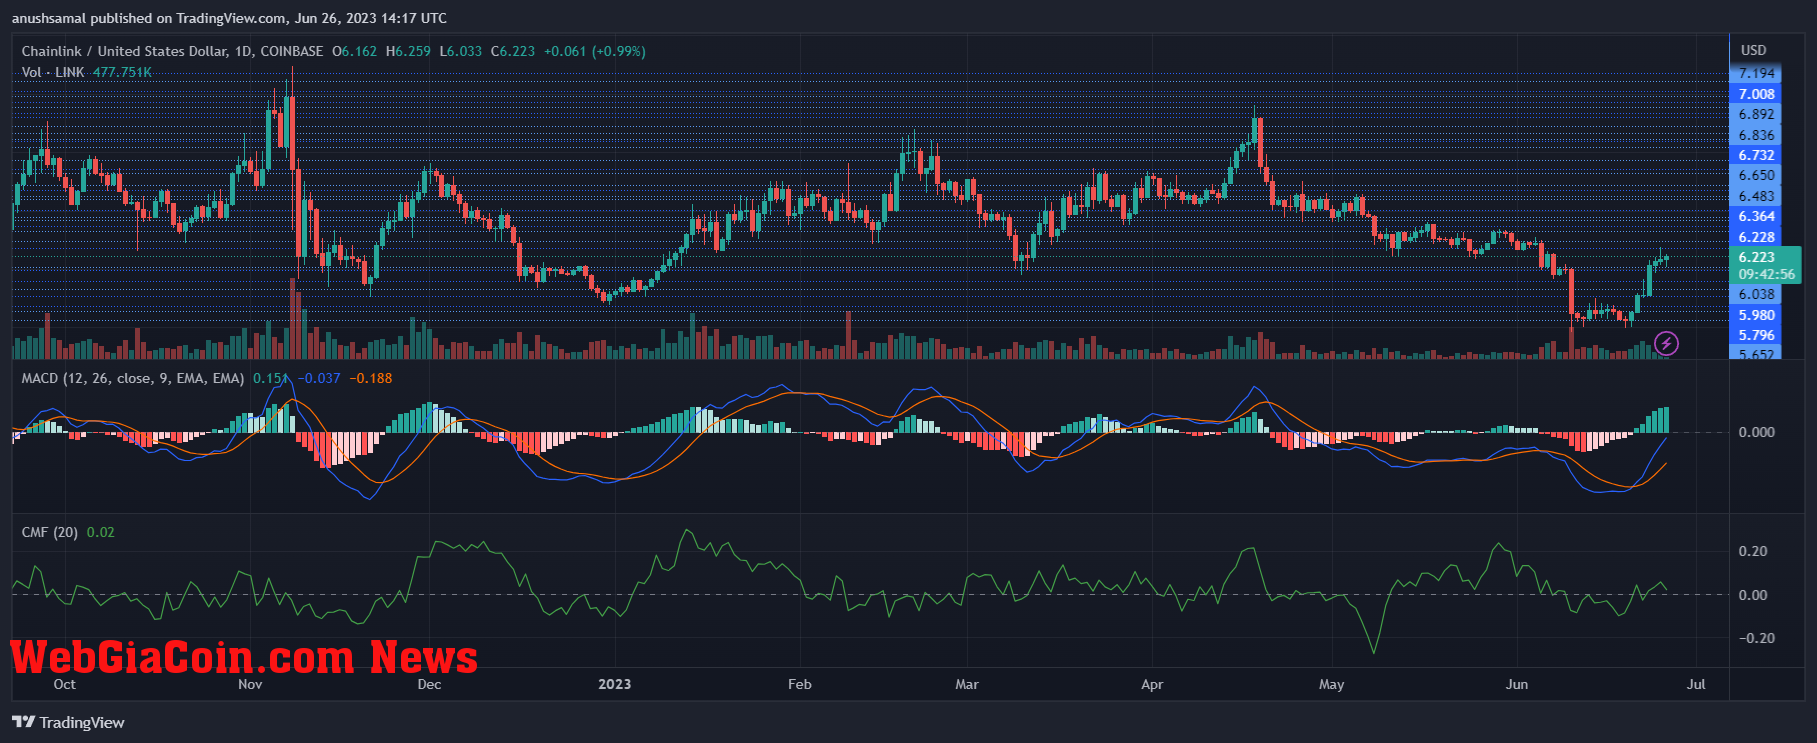Click the Jun label on the time axis
1817x743 pixels.
(x=1517, y=684)
